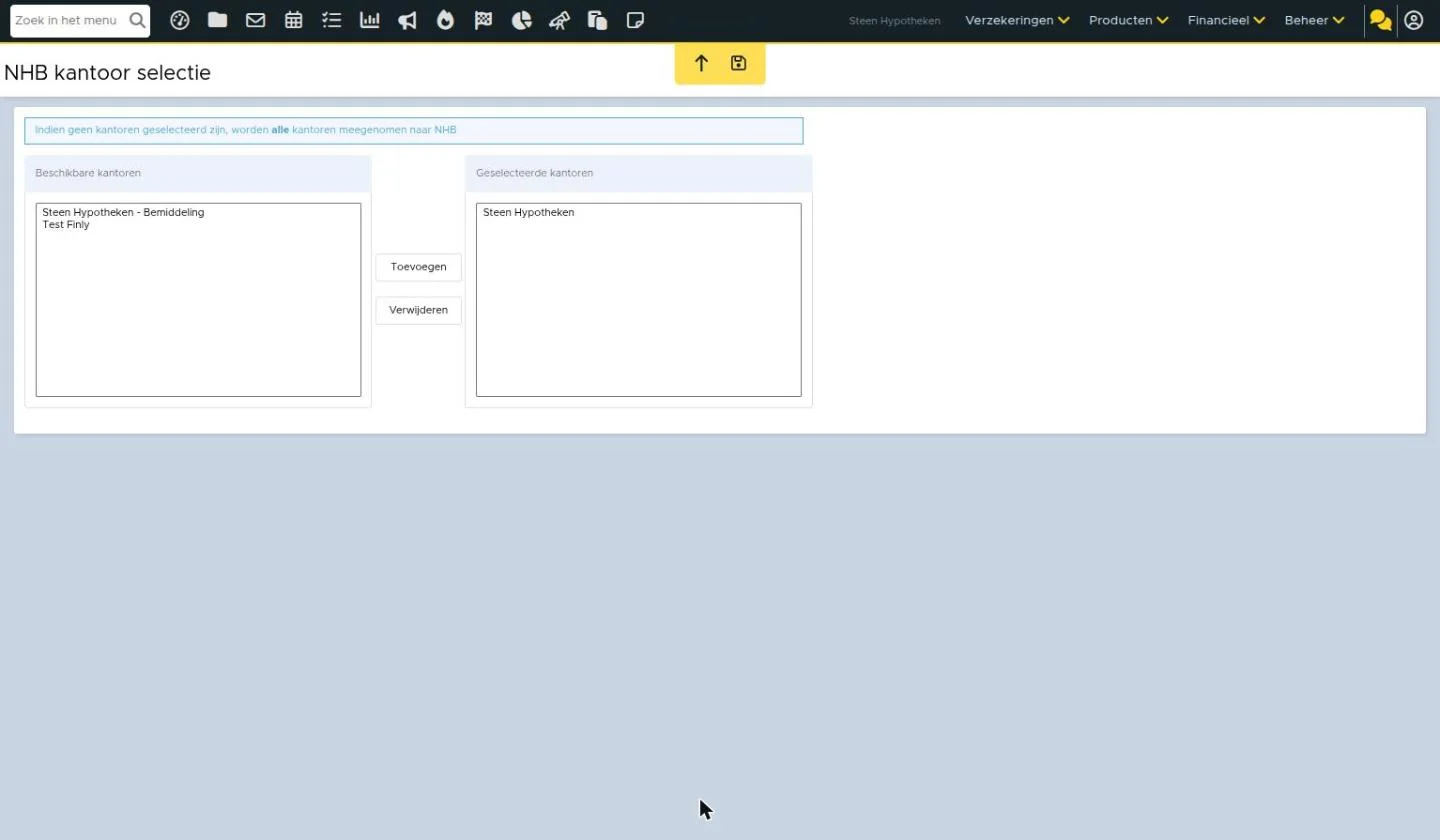
Task: Open the sticky note icon
Action: [635, 20]
